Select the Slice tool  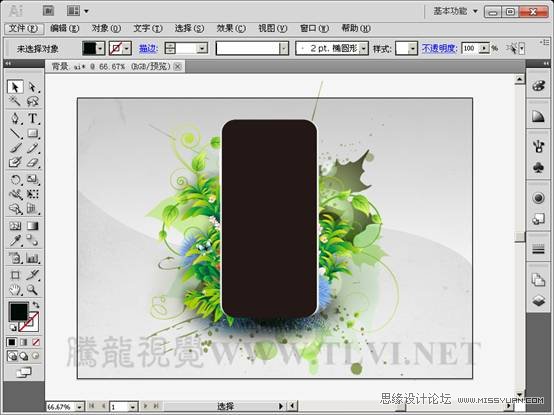(x=33, y=275)
